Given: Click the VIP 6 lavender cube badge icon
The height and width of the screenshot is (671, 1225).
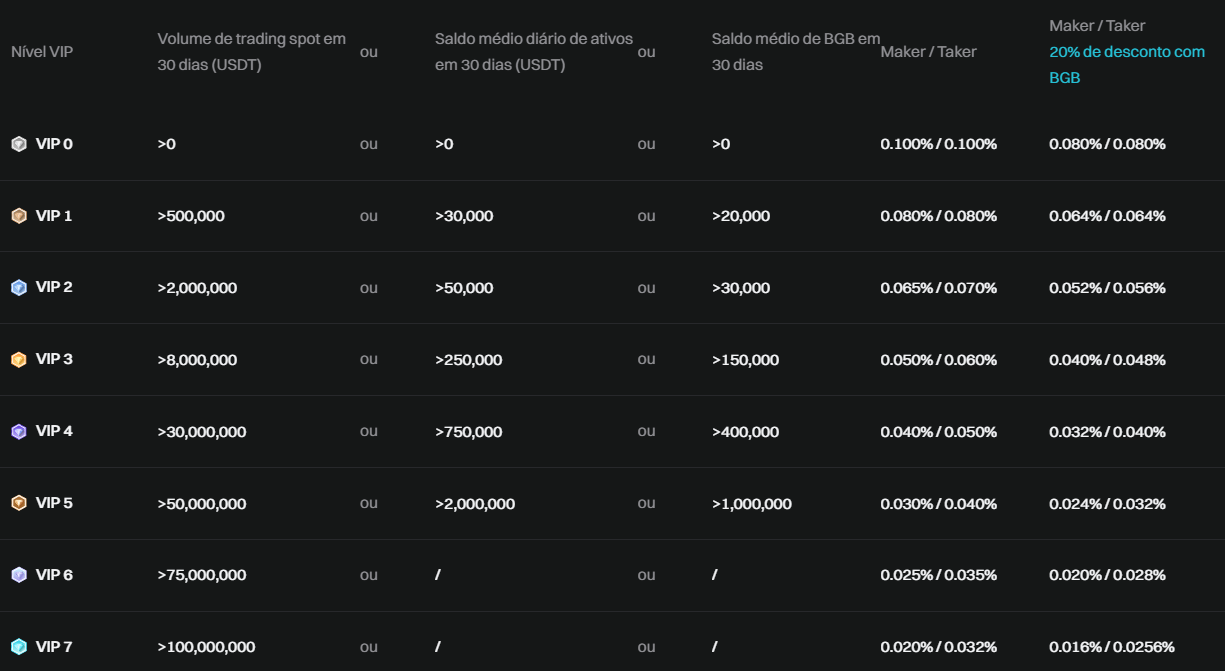Looking at the screenshot, I should (19, 575).
